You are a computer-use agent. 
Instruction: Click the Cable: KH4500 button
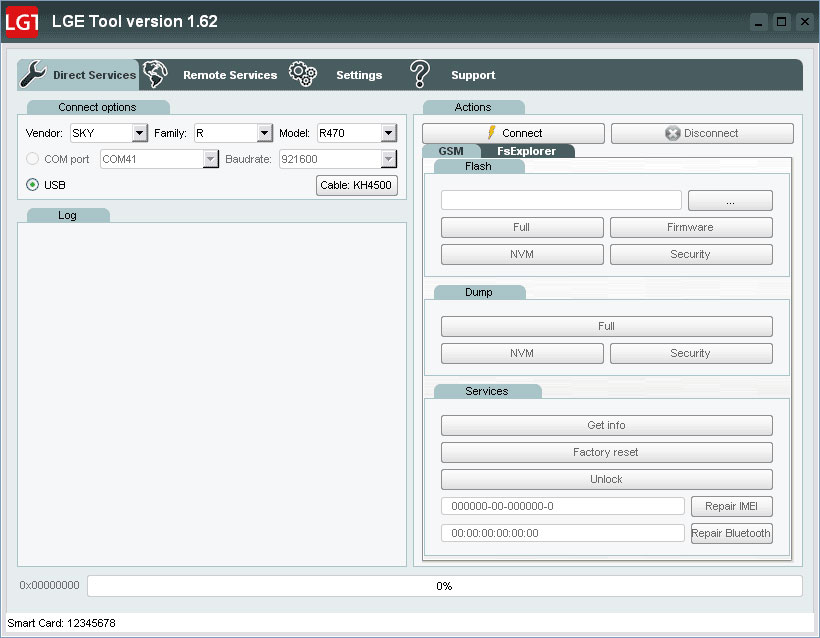[x=357, y=185]
